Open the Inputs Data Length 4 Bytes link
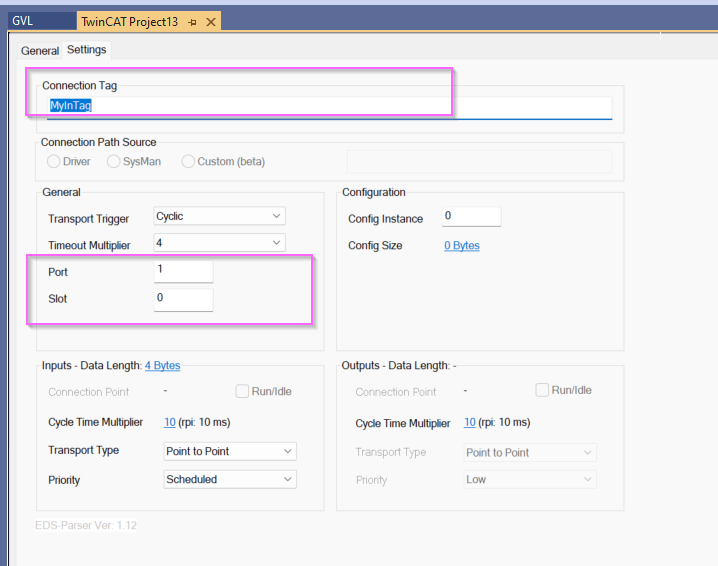Image resolution: width=718 pixels, height=566 pixels. 163,365
